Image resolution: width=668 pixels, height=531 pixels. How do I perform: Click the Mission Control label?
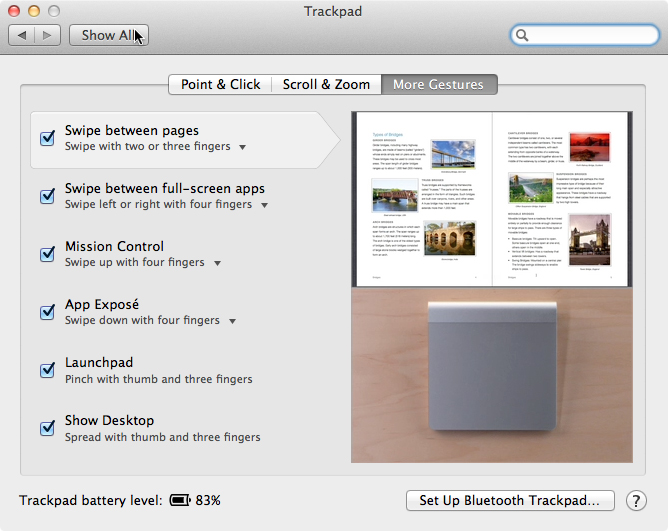(114, 246)
